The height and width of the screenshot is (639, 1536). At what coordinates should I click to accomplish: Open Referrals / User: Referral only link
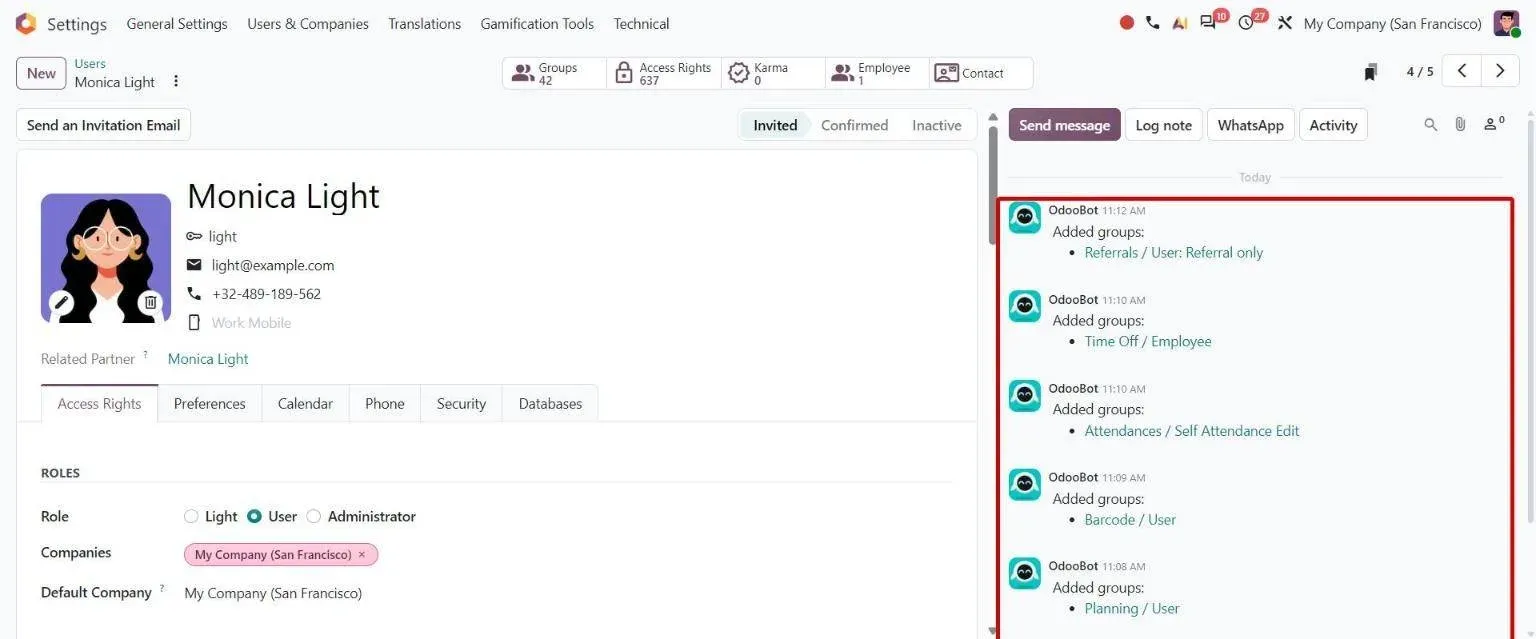click(1173, 252)
